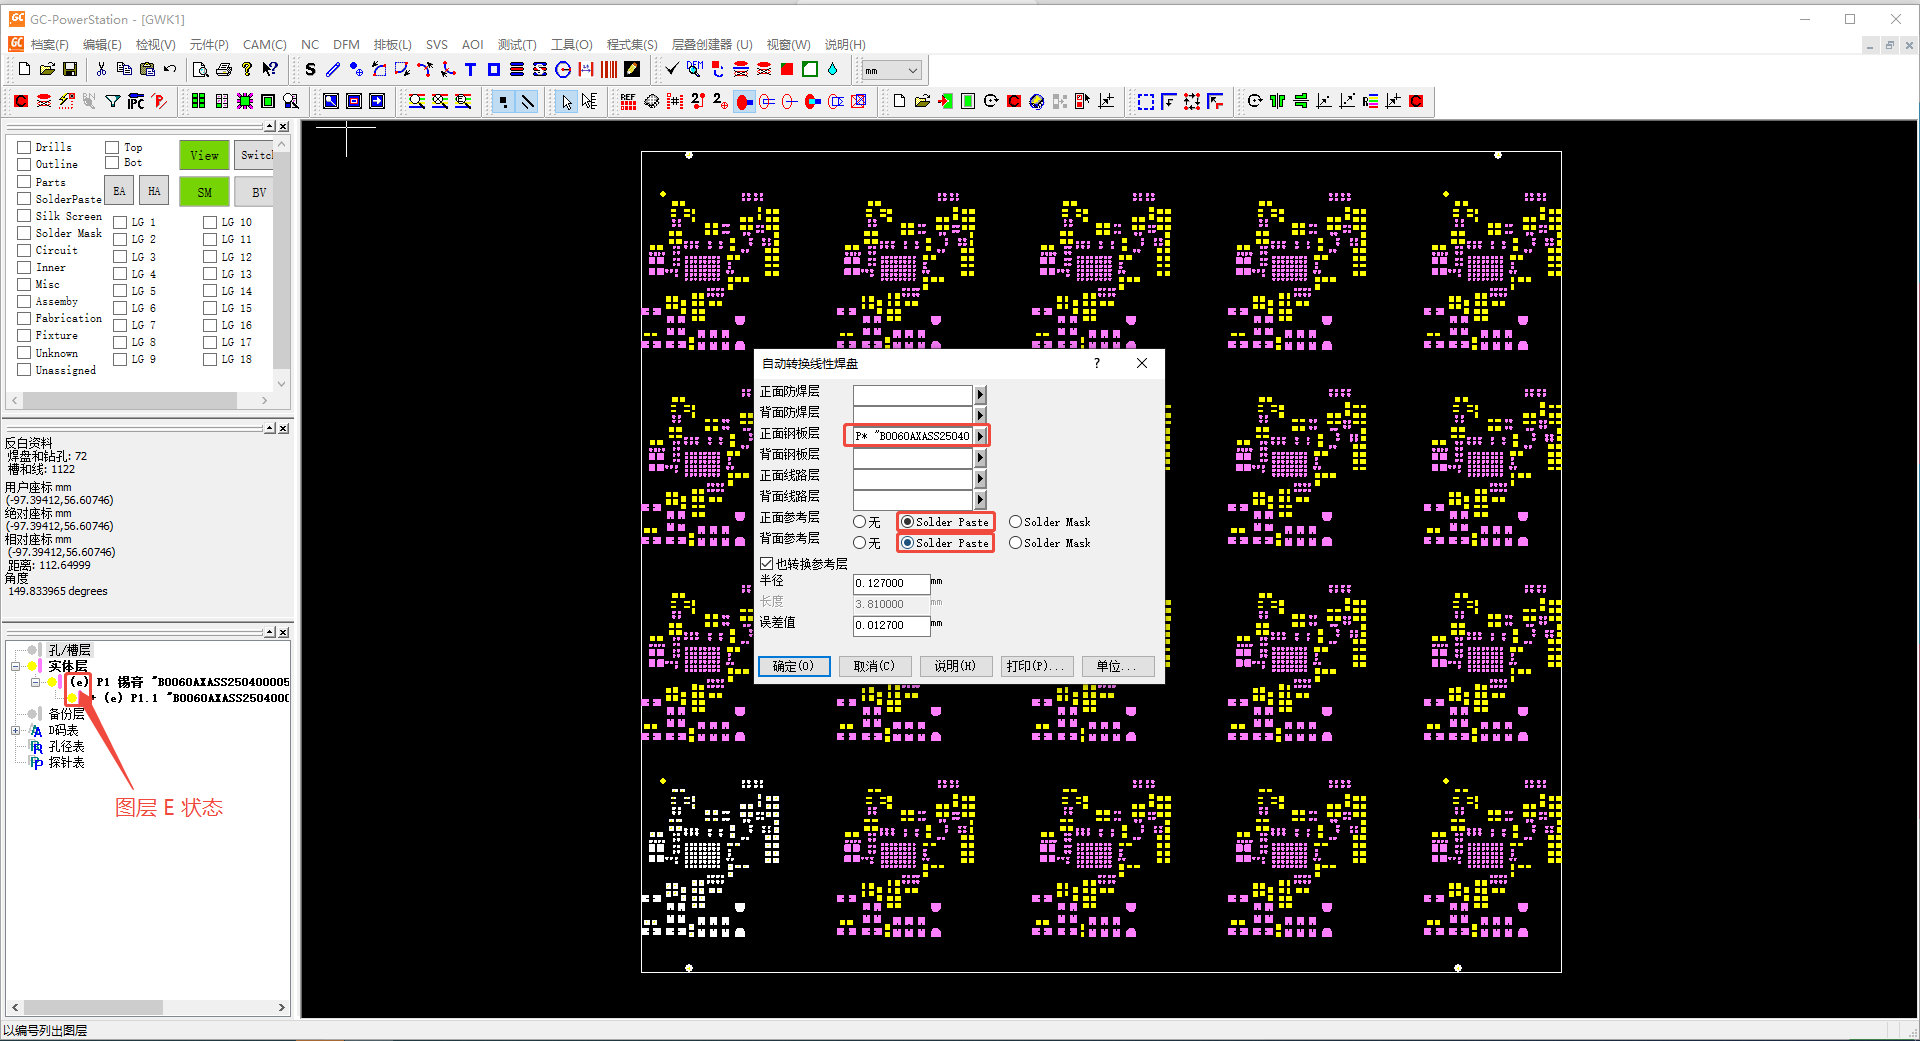Select Solder Mask for 正面参考层

point(1016,521)
